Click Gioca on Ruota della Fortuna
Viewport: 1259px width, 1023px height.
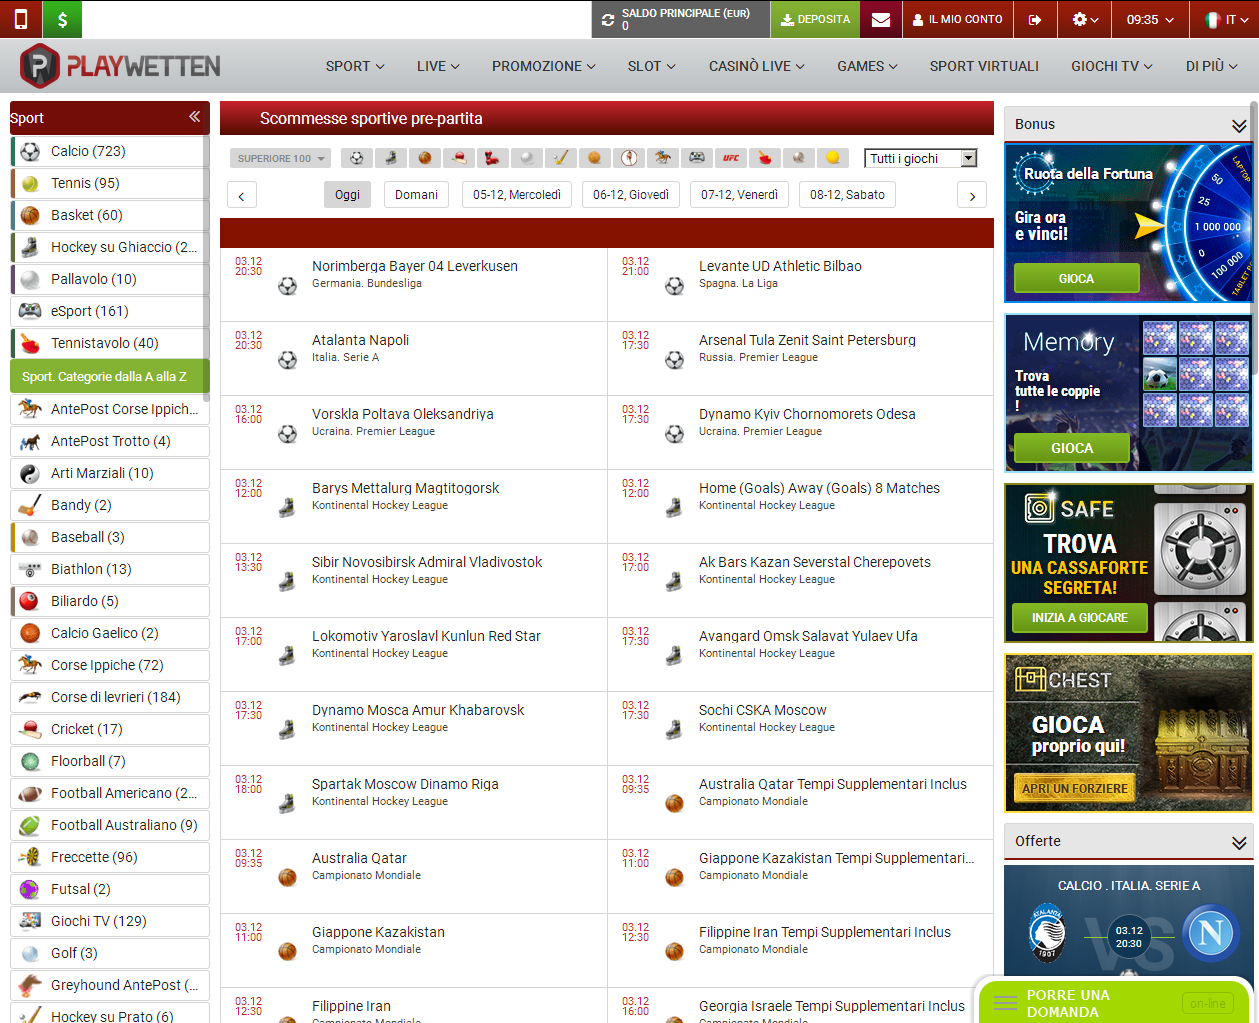tap(1076, 278)
